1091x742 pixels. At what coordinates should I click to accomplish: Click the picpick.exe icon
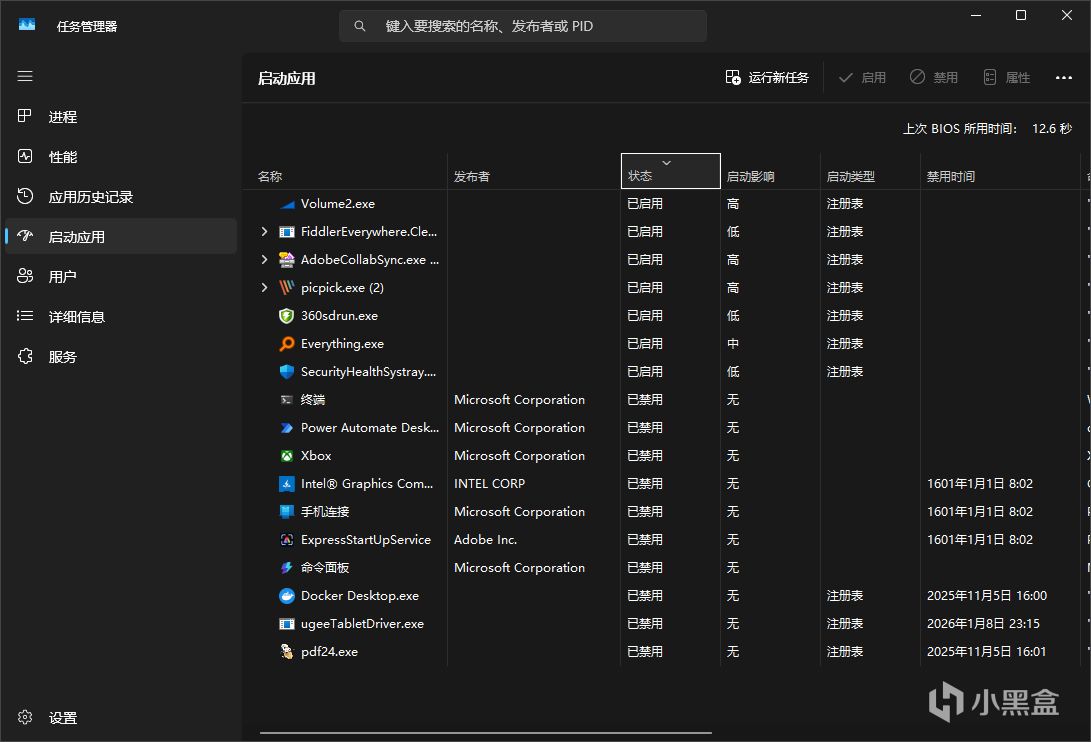[287, 287]
